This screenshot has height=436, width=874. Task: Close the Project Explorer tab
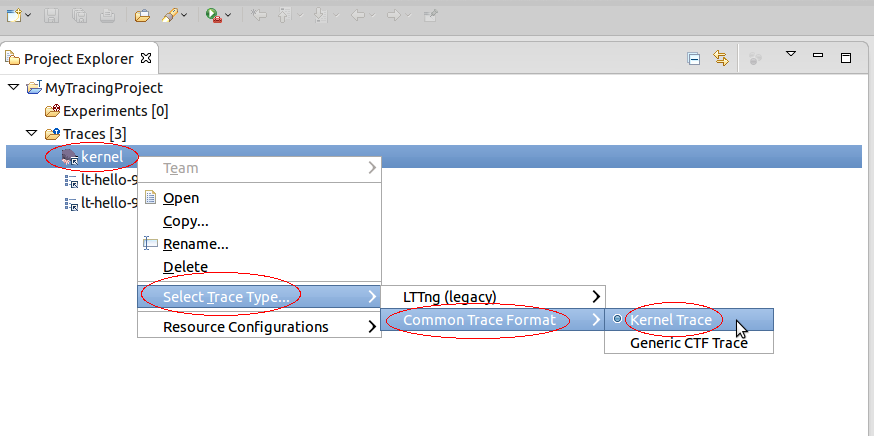click(145, 58)
